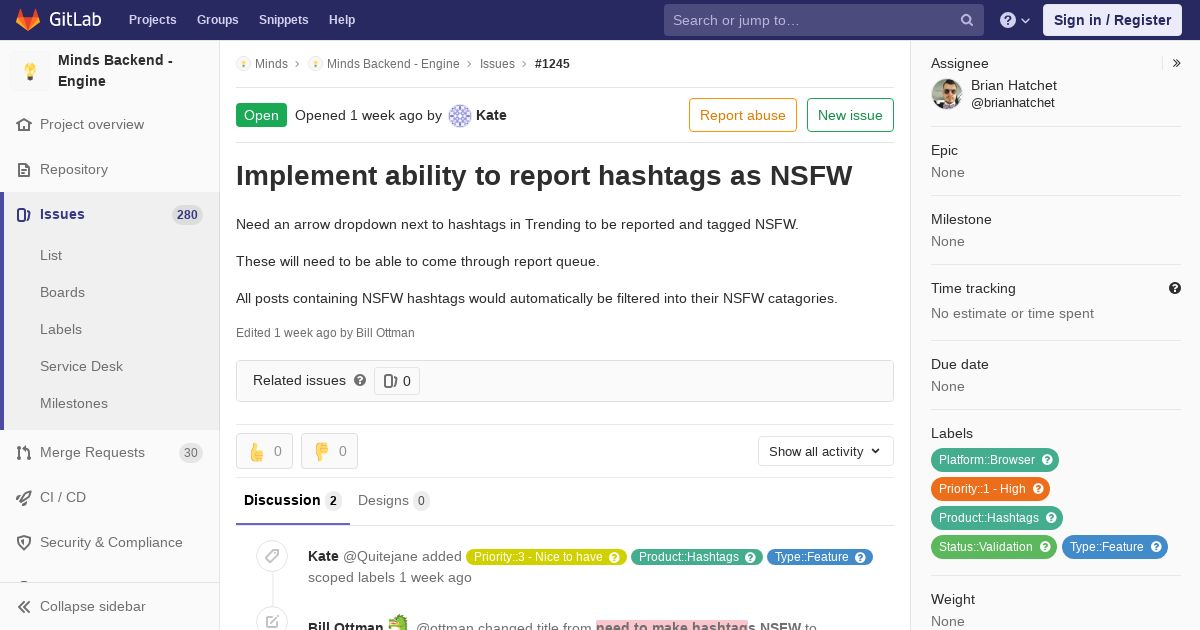This screenshot has height=630, width=1200.
Task: Click help icon on Priority::1 - High label
Action: click(x=1038, y=489)
